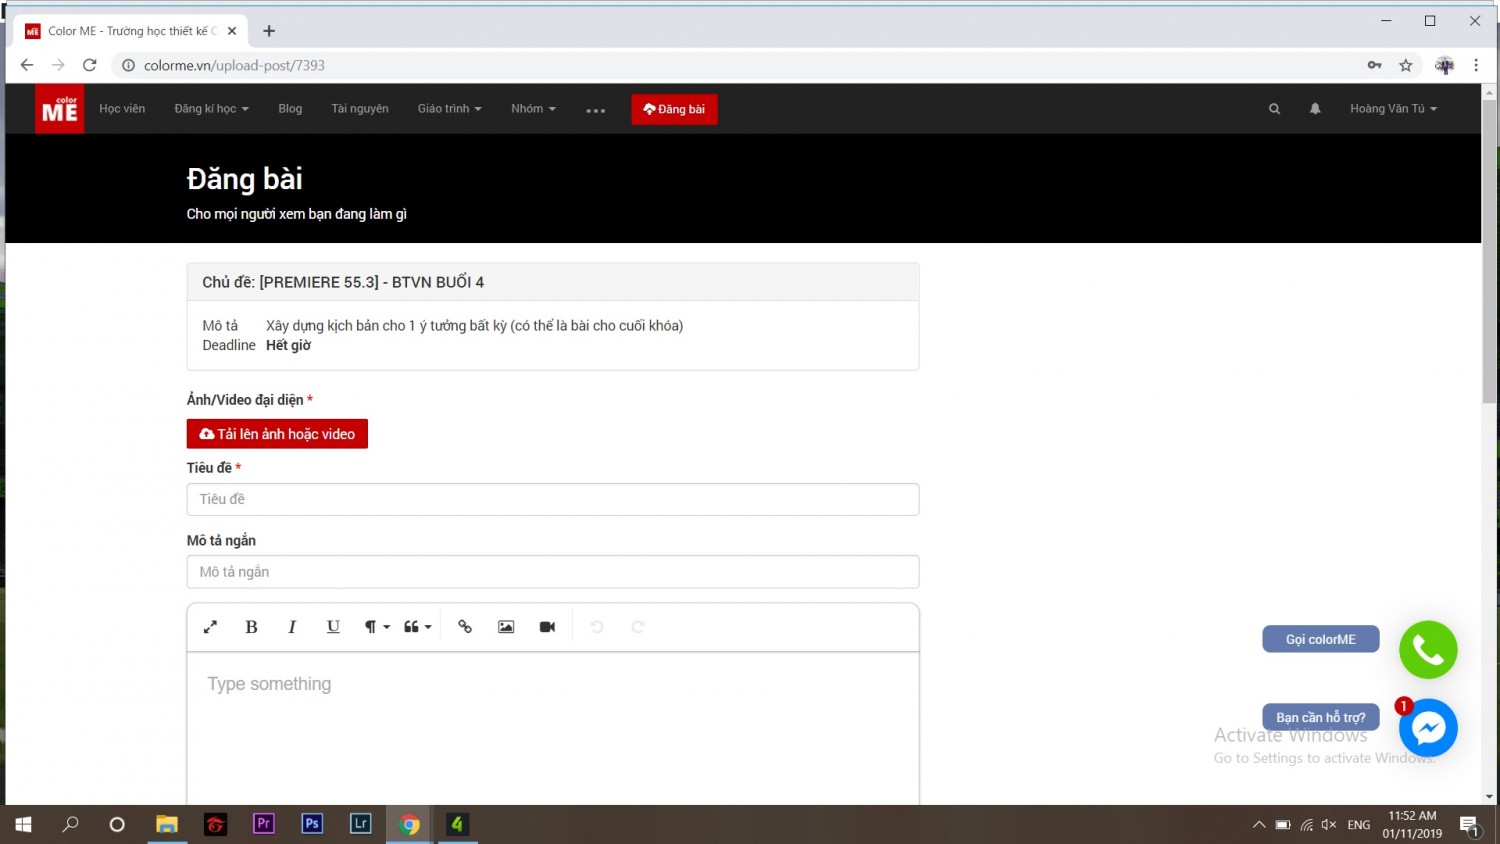Click into the Type something editor area
Viewport: 1500px width, 844px height.
553,728
